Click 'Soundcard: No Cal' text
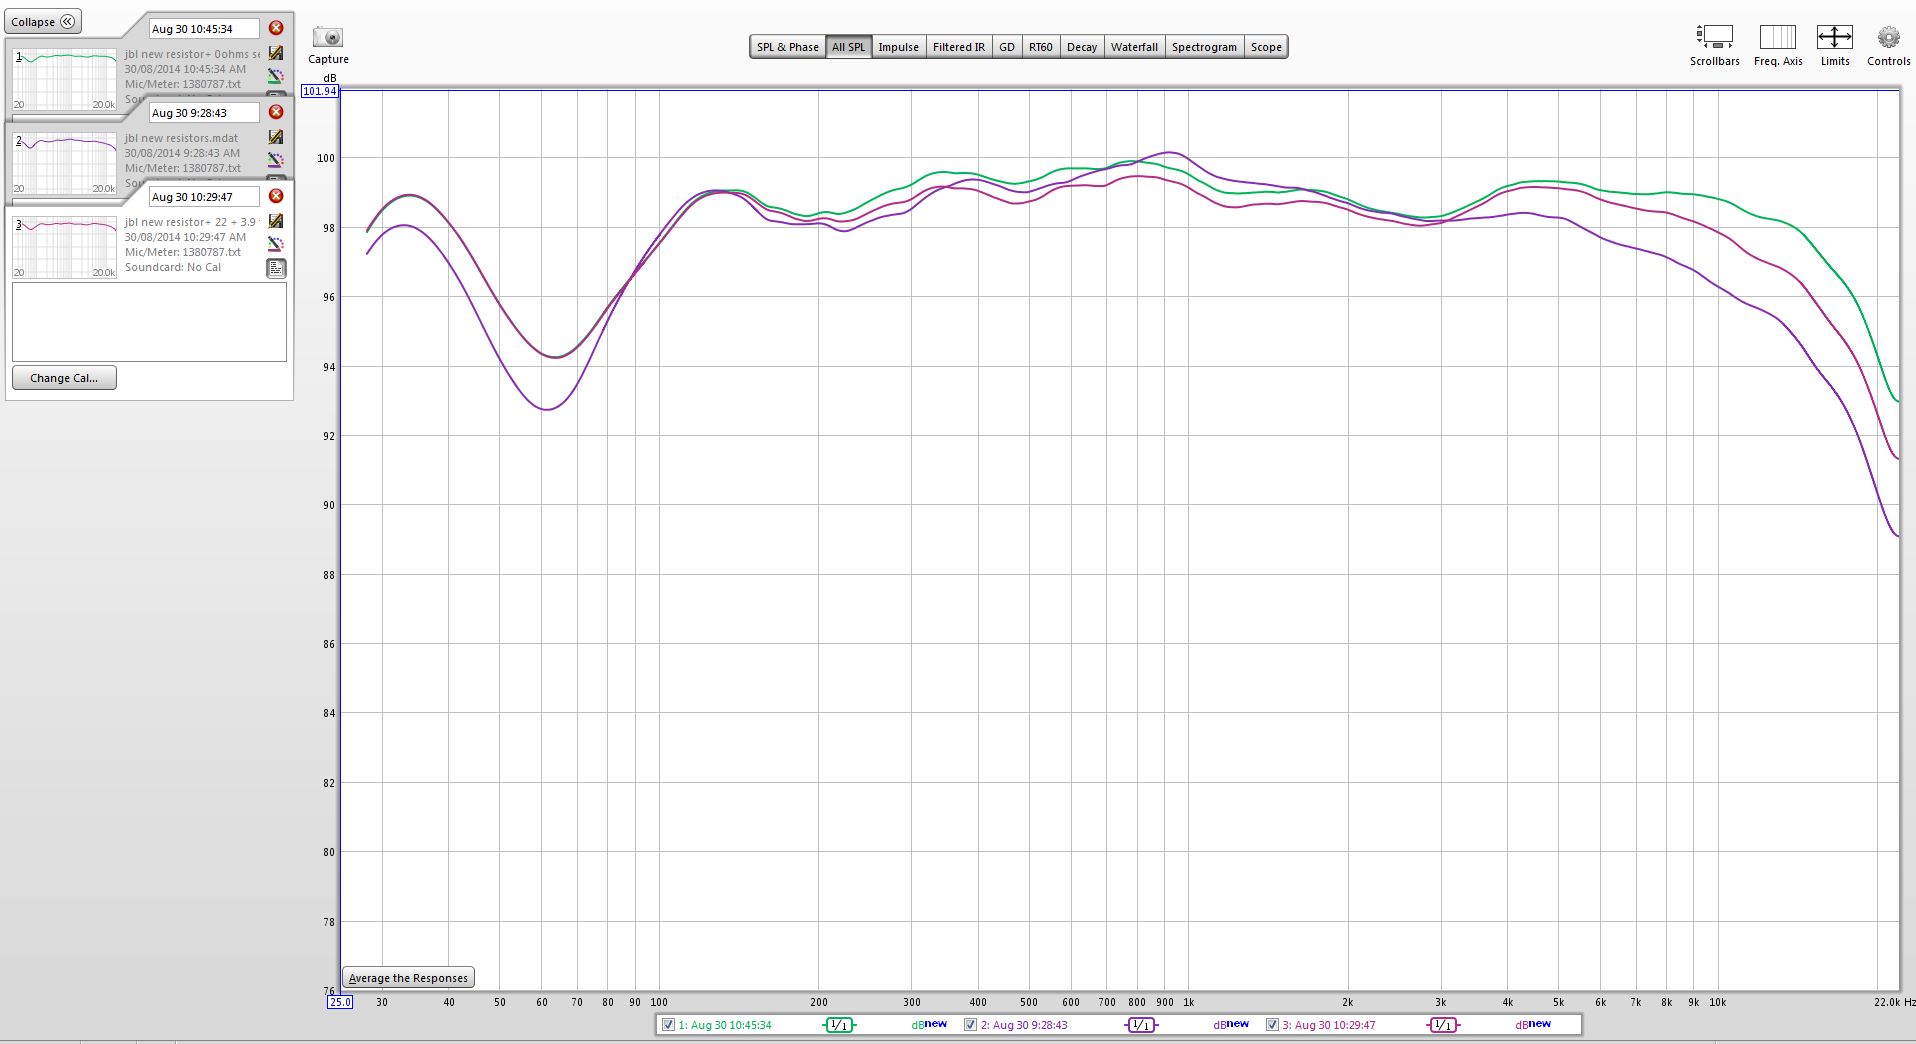 click(173, 267)
